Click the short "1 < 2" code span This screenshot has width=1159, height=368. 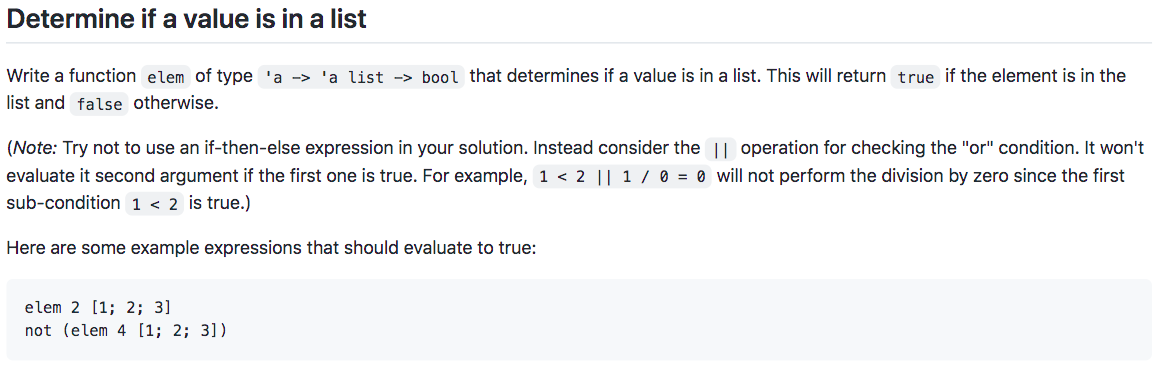pos(154,205)
